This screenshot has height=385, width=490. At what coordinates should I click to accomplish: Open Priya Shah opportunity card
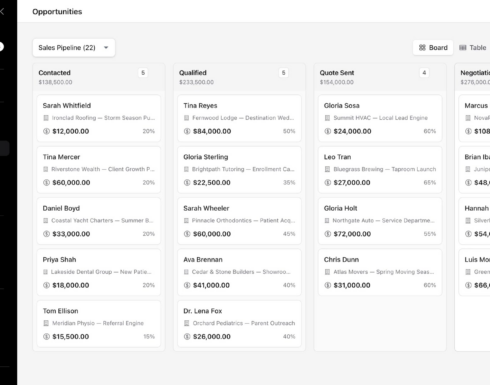99,272
